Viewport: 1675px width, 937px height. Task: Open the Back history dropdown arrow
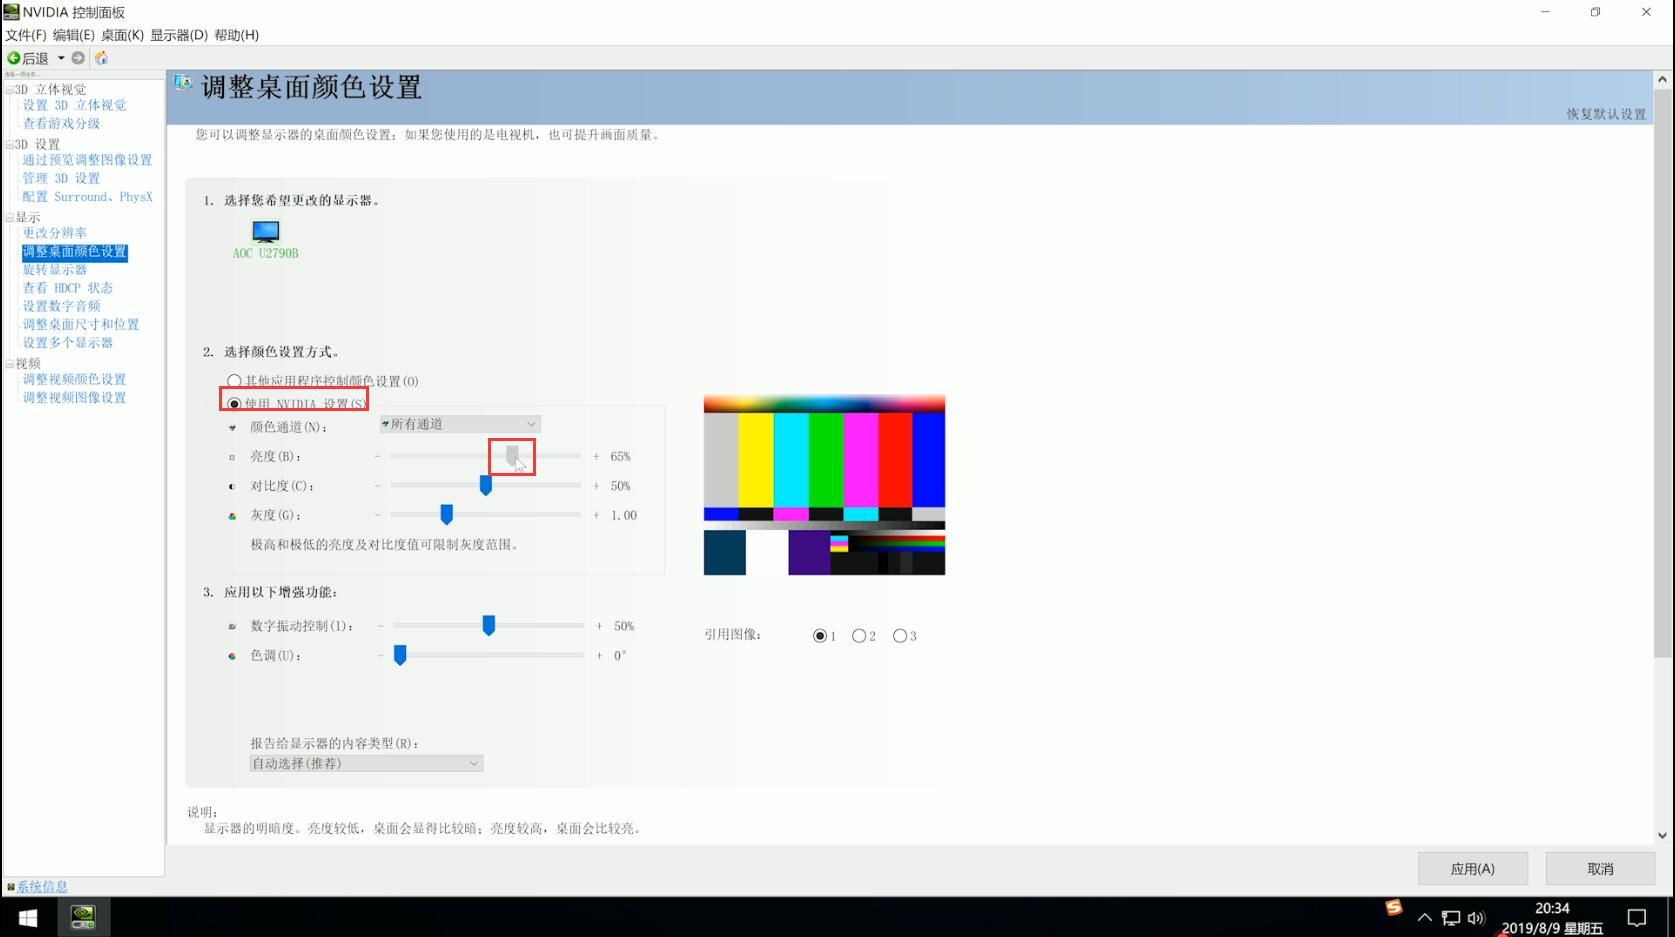pyautogui.click(x=61, y=58)
